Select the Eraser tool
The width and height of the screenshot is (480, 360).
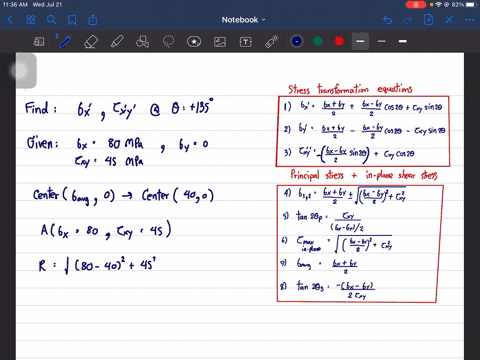[91, 42]
